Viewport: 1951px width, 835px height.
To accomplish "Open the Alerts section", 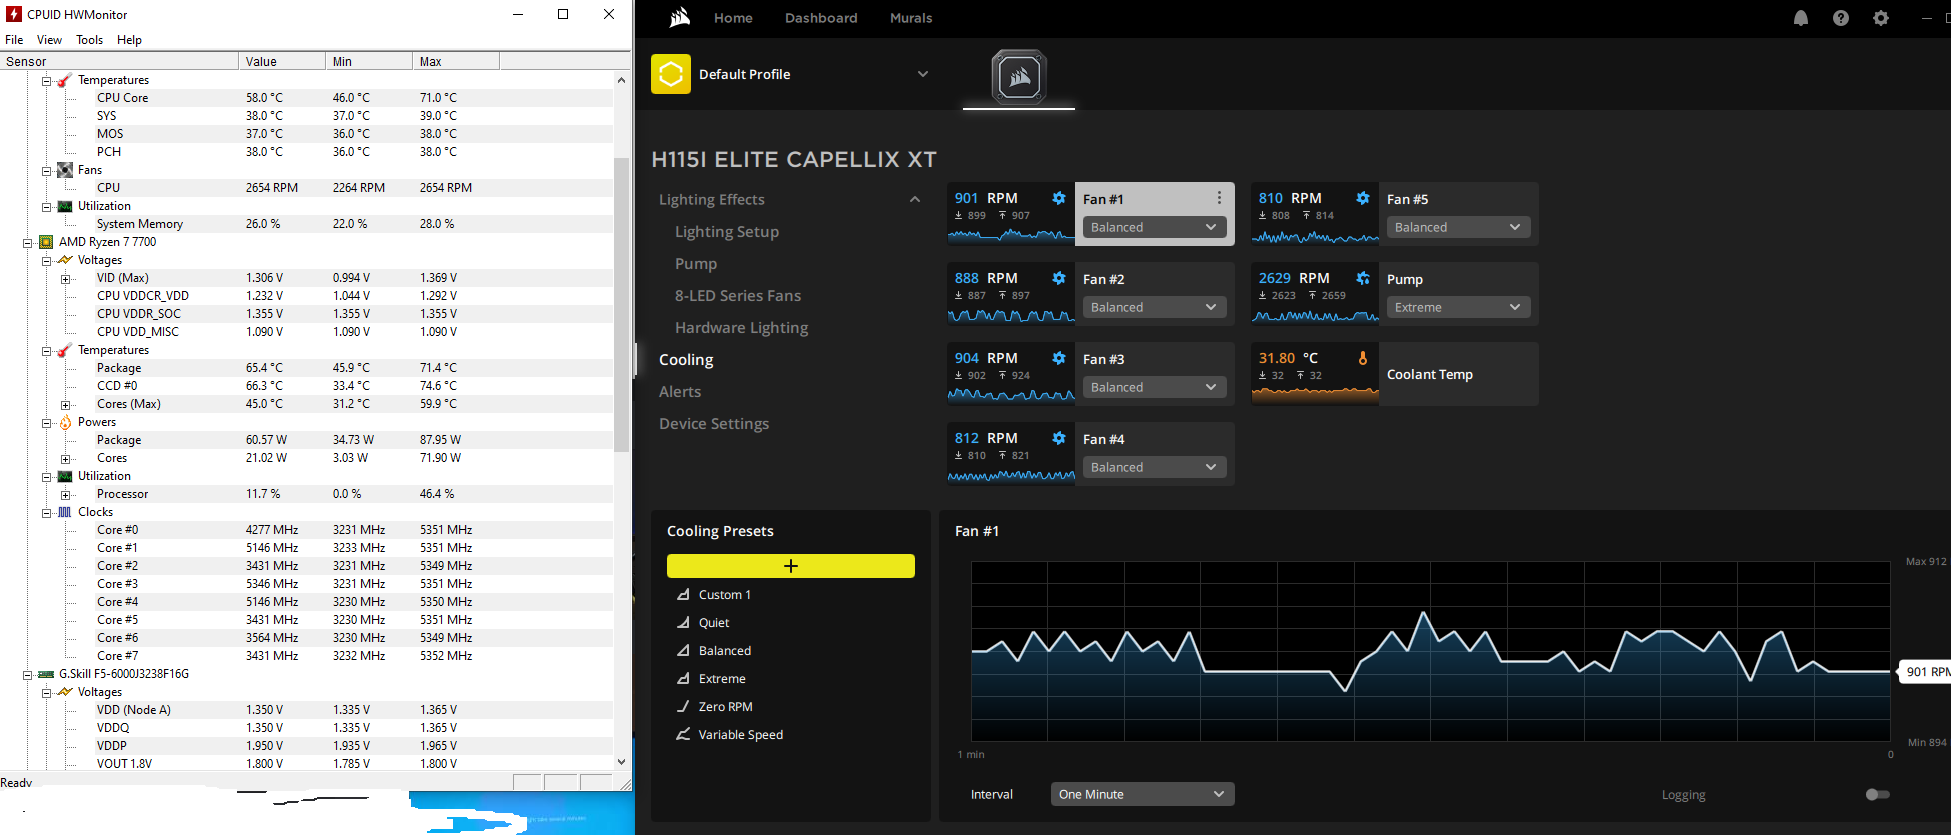I will pos(680,392).
